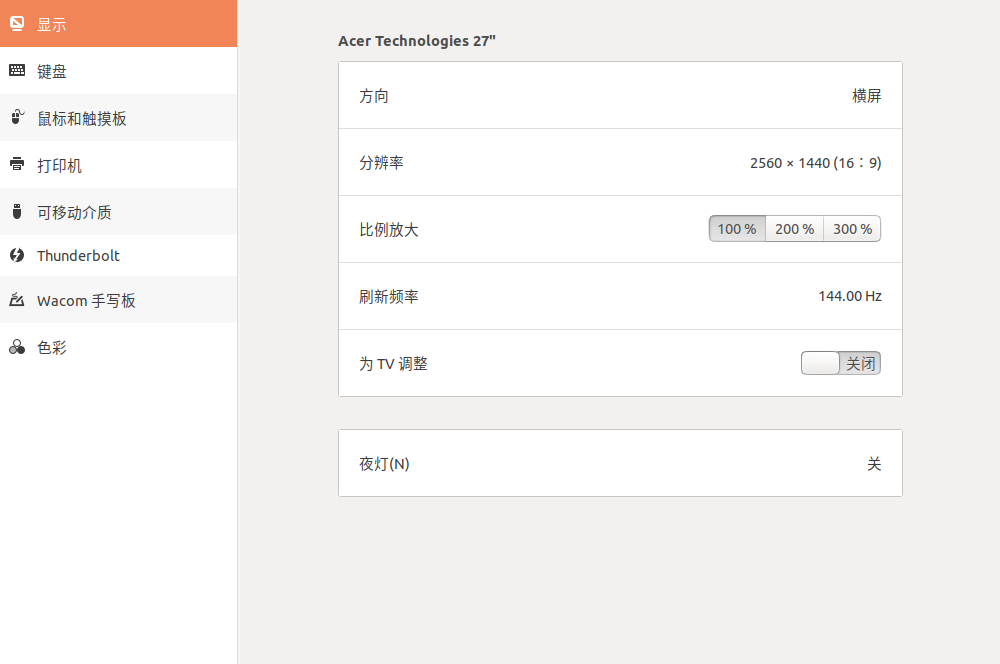Open the Wacom 手写板 panel

point(119,300)
